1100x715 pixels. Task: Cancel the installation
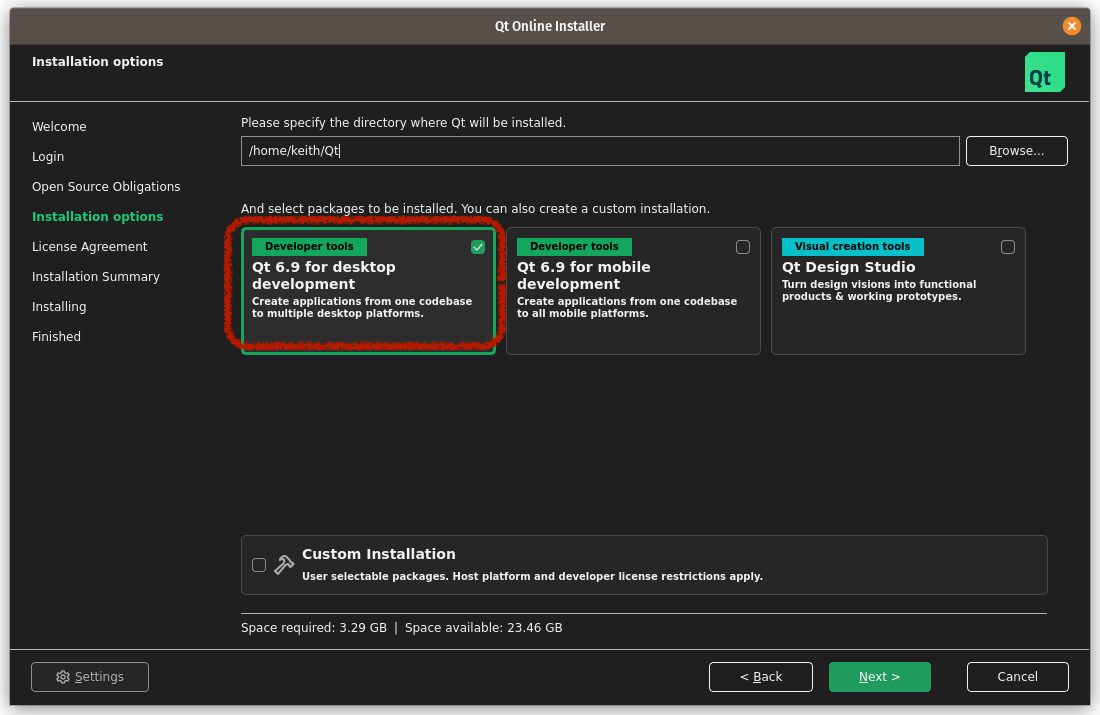click(x=1017, y=677)
